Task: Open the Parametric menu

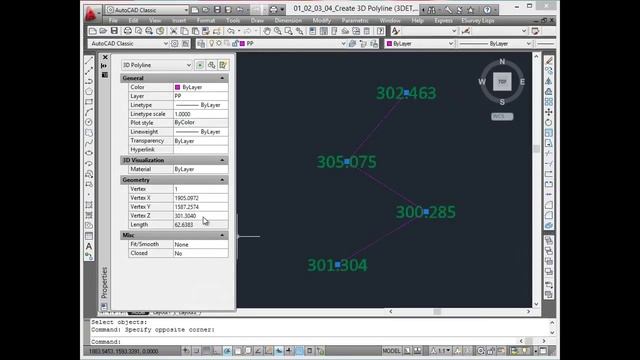Action: pyautogui.click(x=355, y=20)
